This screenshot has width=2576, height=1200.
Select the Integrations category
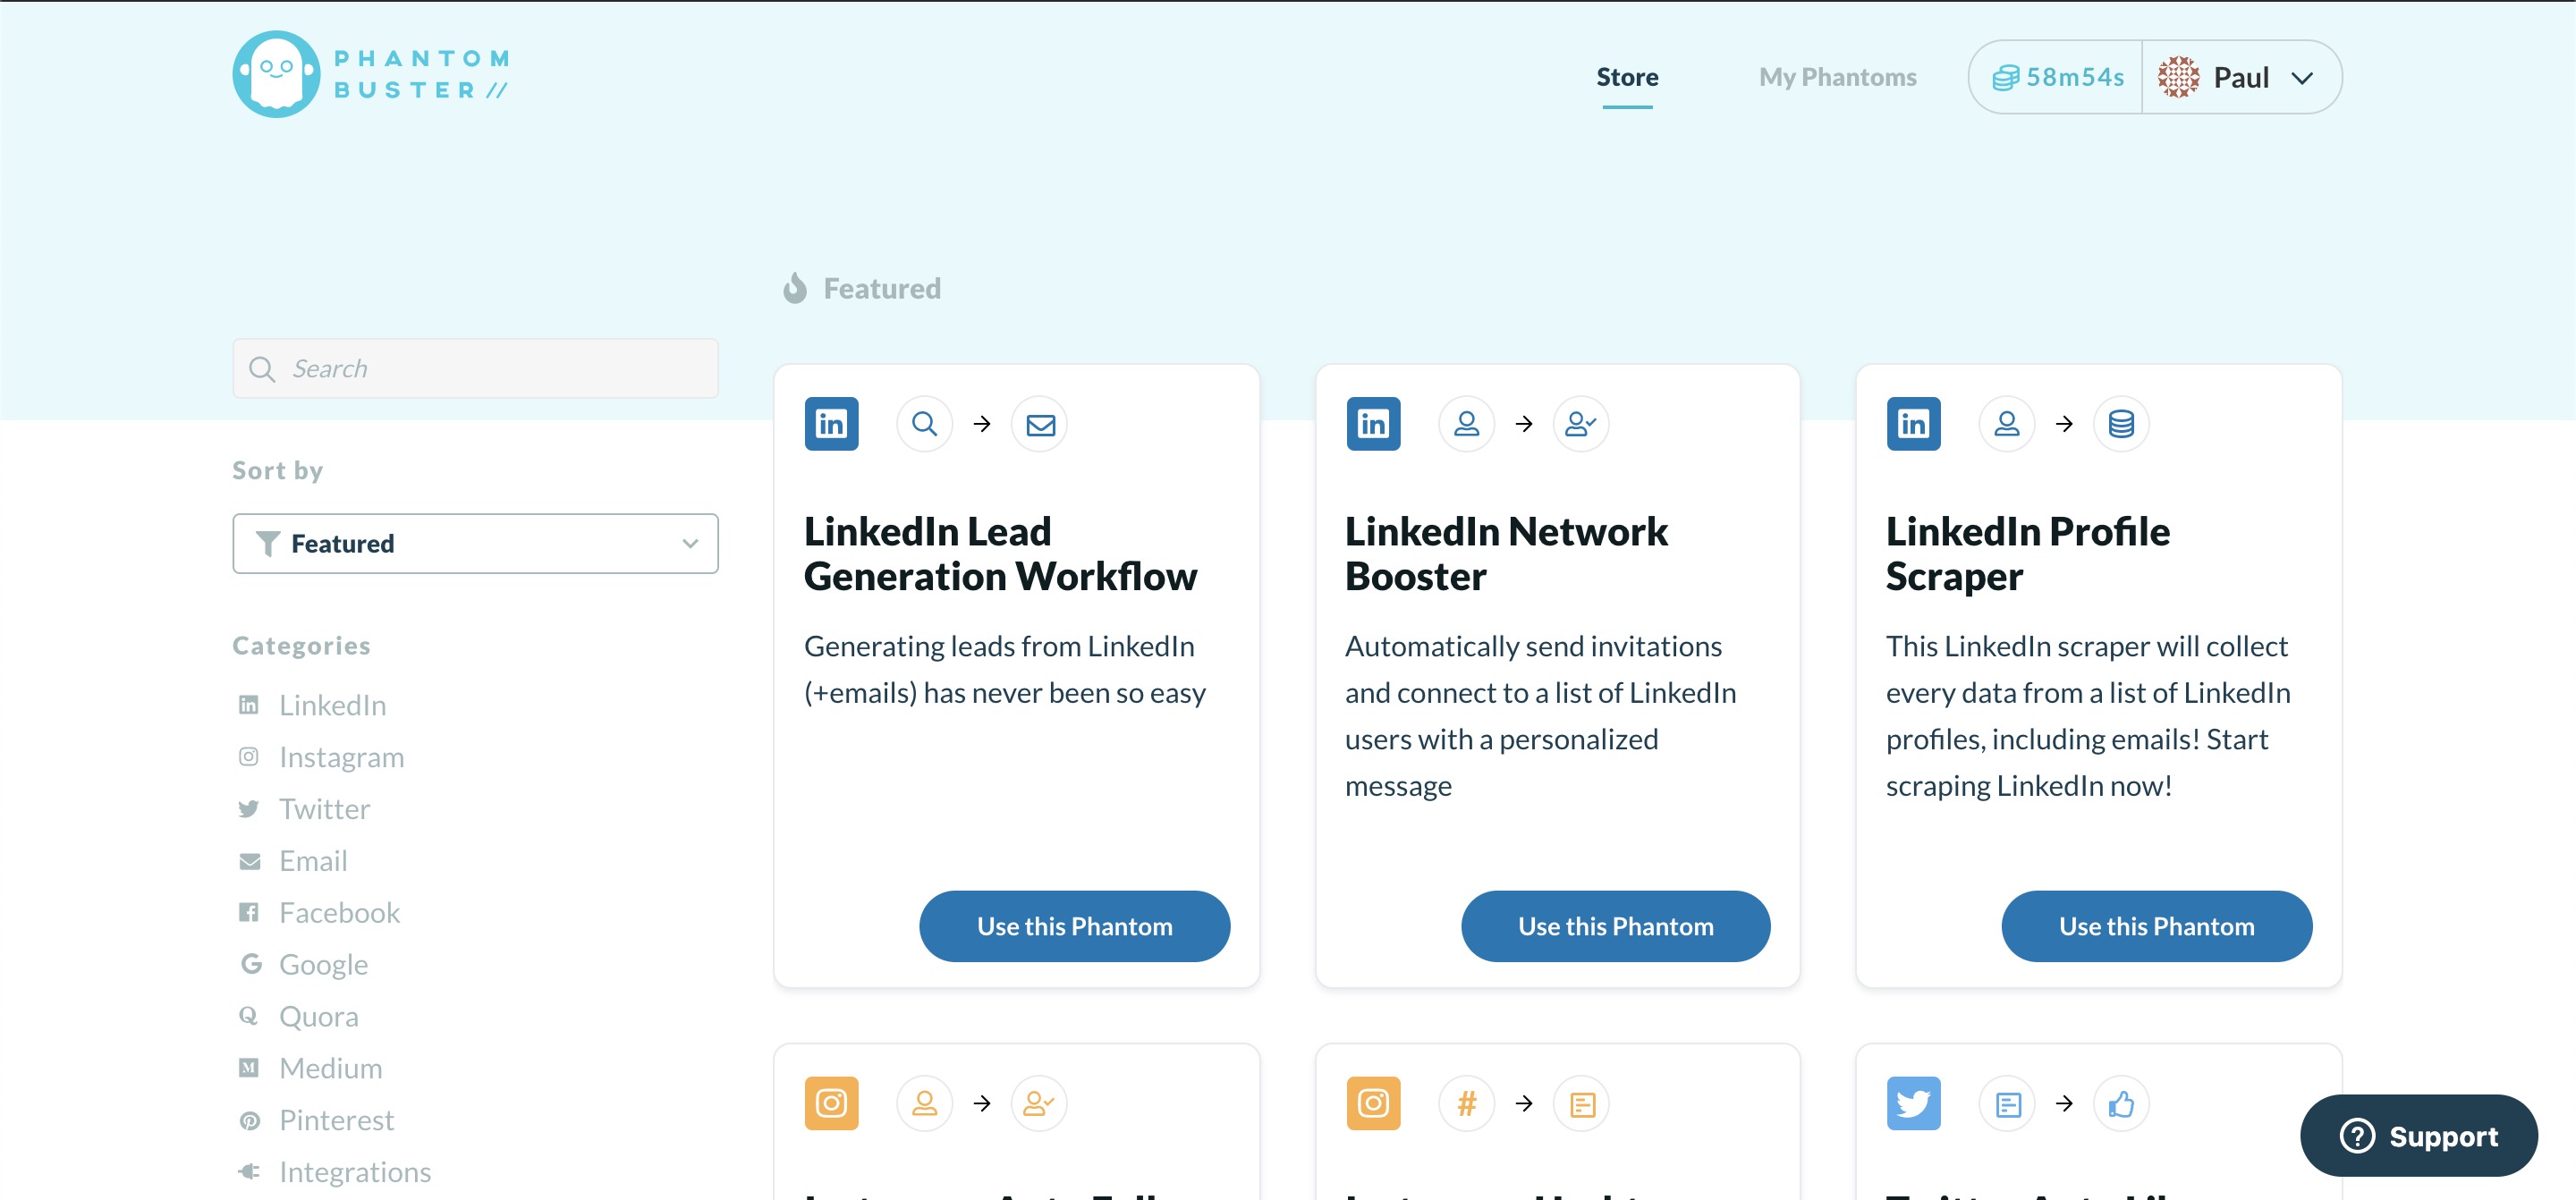click(x=355, y=1172)
